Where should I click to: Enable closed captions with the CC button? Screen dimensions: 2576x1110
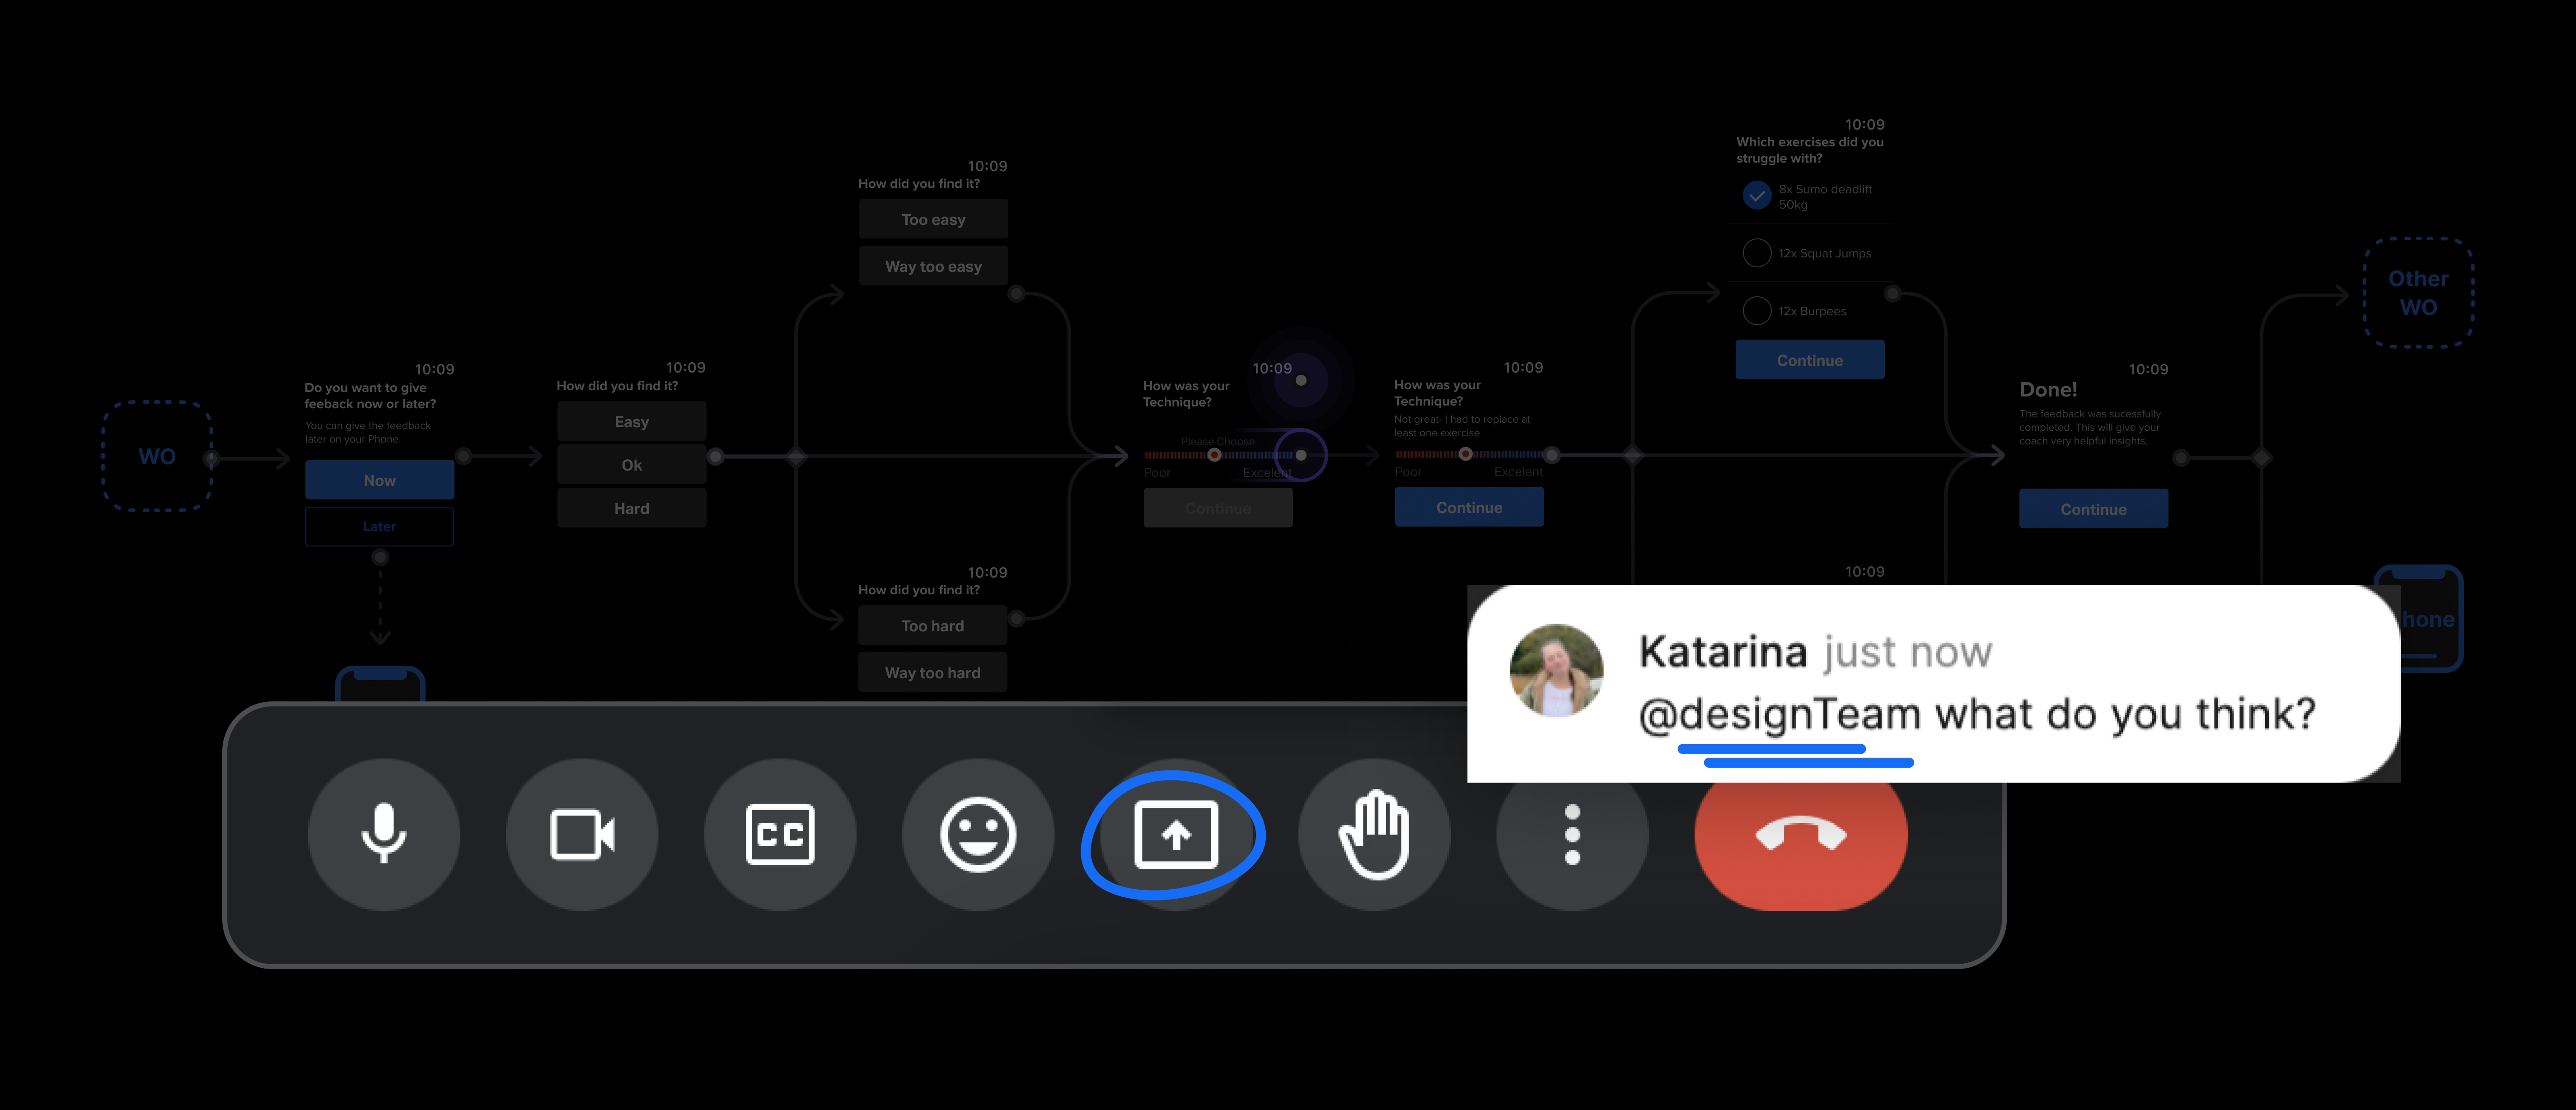pyautogui.click(x=780, y=833)
